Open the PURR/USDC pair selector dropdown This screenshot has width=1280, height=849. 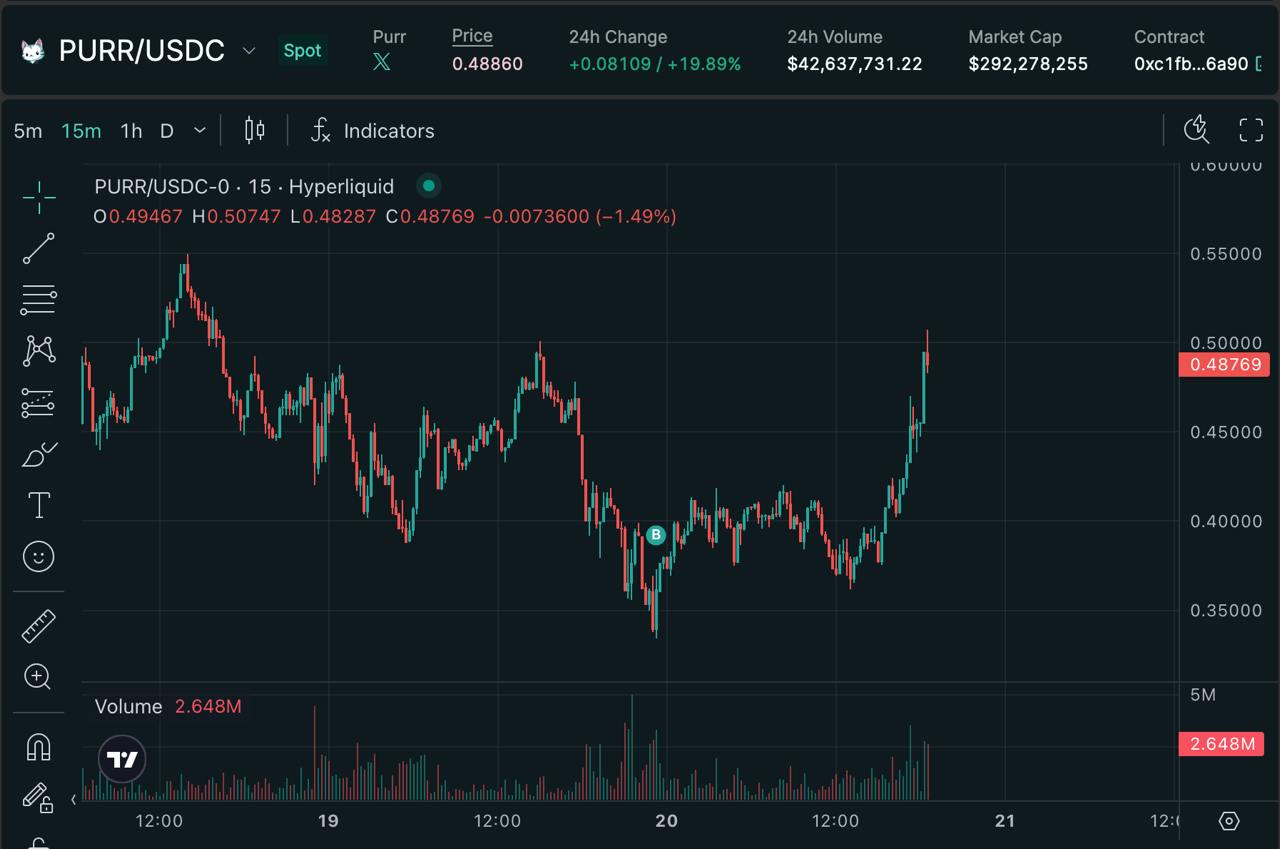pos(249,50)
